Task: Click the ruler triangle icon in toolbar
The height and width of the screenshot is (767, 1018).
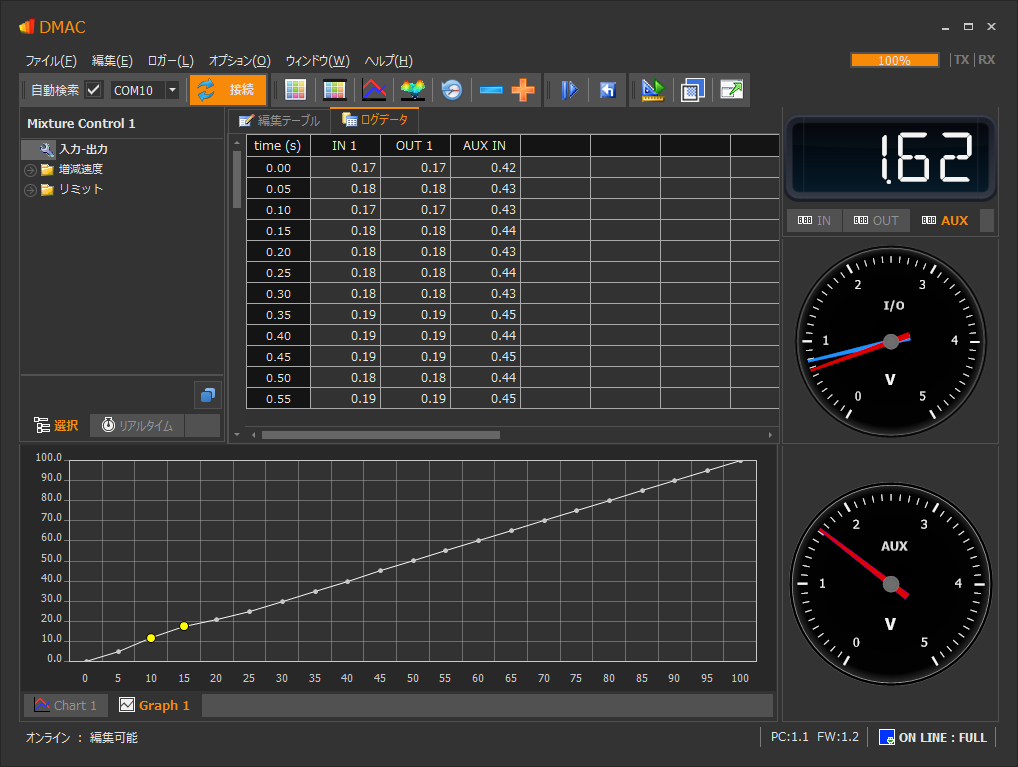Action: [x=653, y=90]
